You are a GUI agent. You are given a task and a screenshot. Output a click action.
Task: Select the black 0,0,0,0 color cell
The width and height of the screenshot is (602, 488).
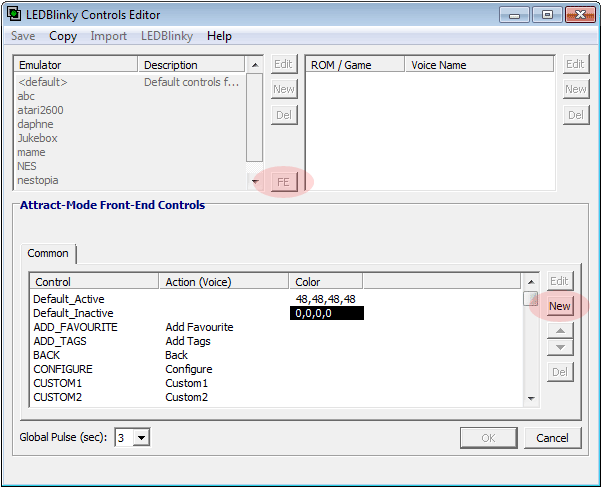[327, 313]
